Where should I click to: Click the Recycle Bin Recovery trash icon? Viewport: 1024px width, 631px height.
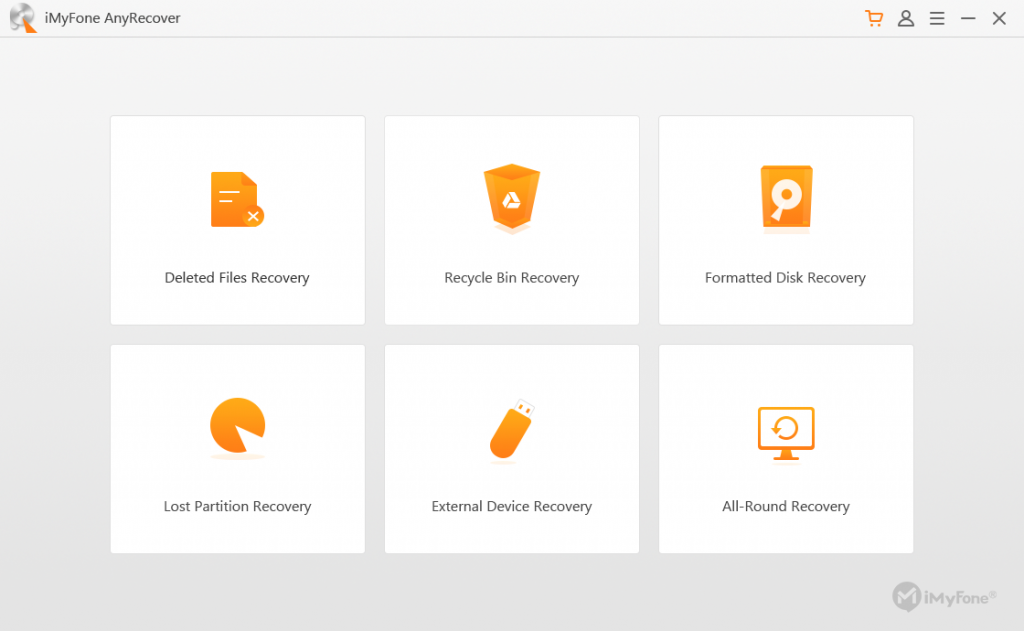(x=511, y=197)
